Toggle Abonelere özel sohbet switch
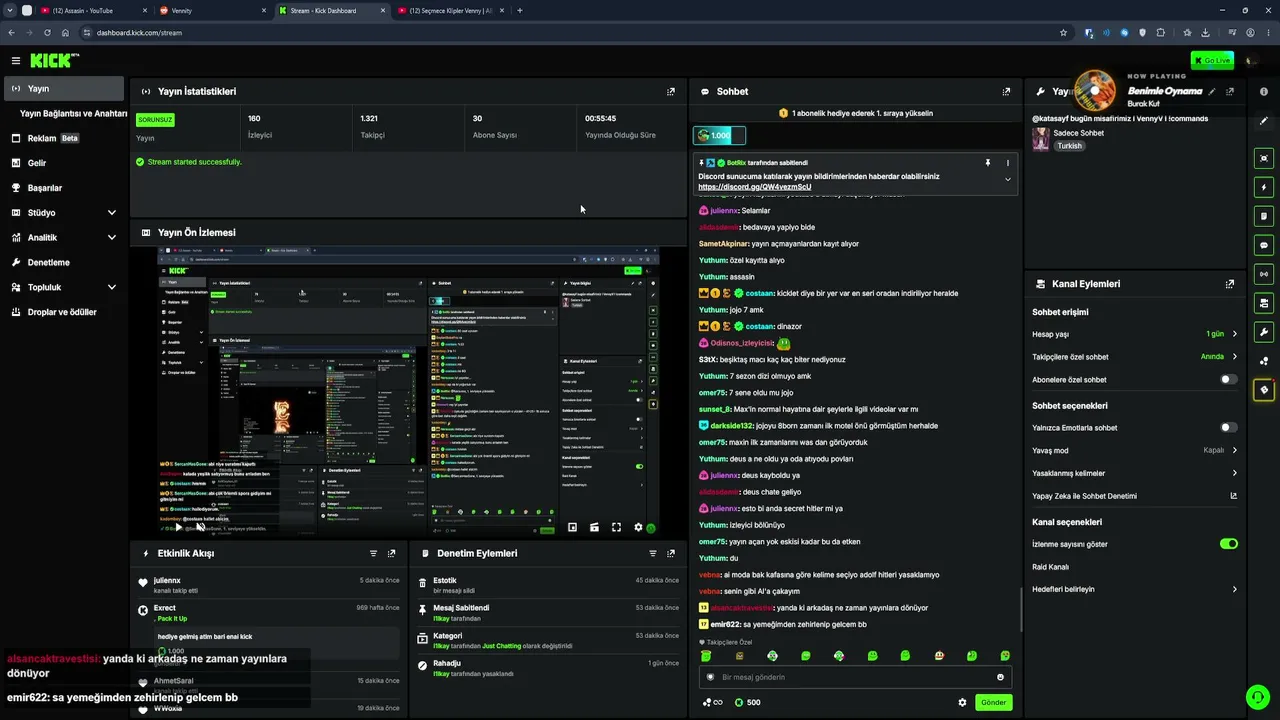This screenshot has width=1280, height=720. click(1228, 380)
